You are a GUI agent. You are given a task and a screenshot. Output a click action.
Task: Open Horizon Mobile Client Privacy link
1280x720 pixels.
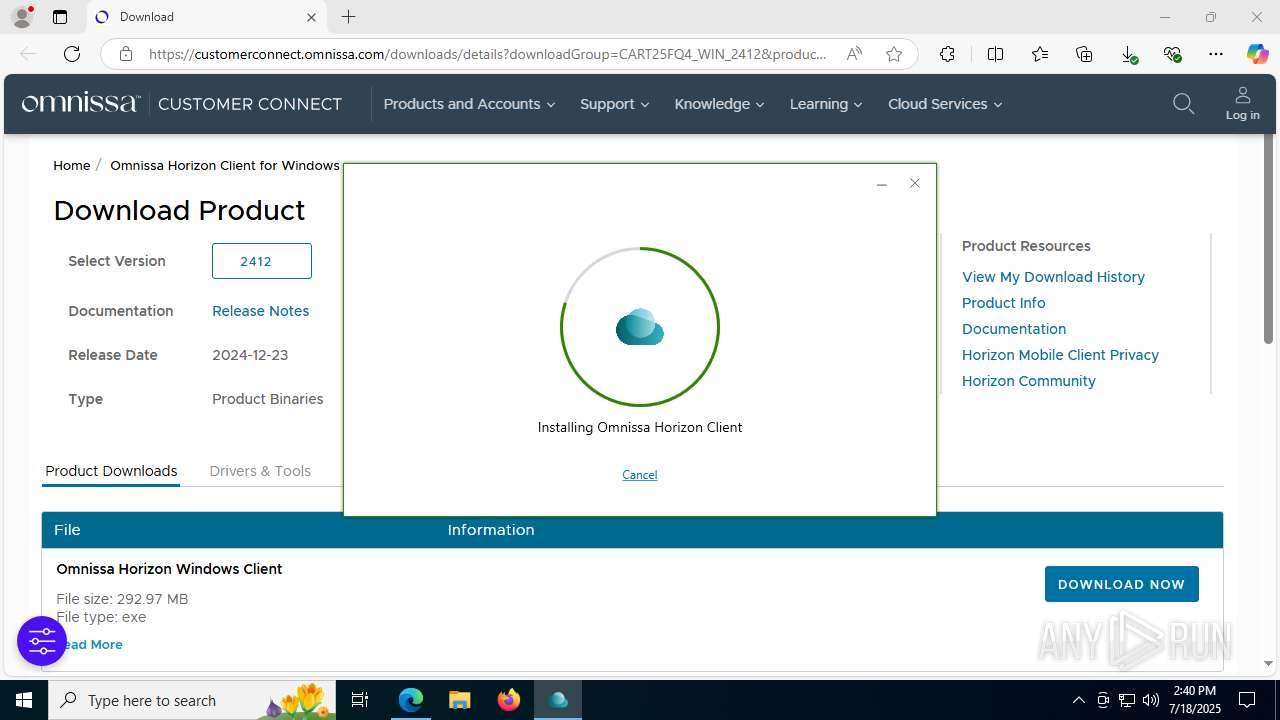click(x=1060, y=355)
